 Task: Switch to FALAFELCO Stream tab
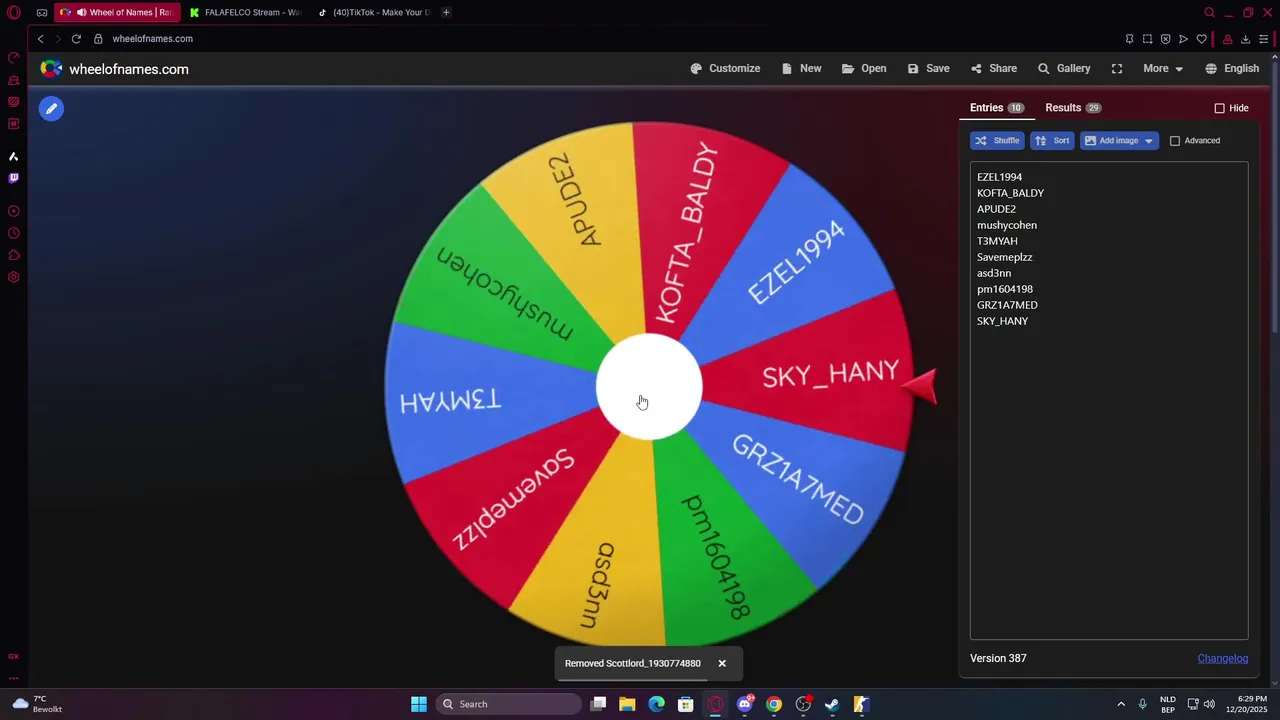[245, 12]
